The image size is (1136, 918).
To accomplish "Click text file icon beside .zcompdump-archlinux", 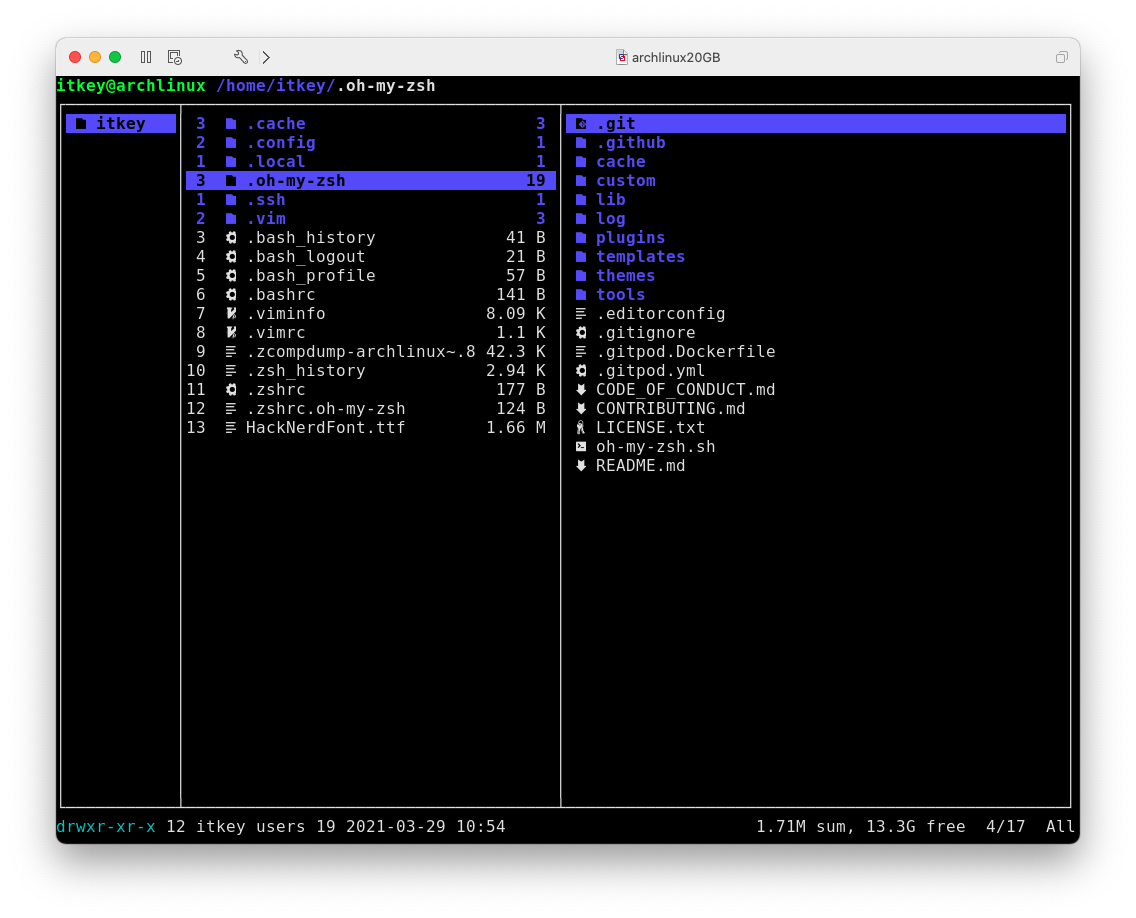I will pyautogui.click(x=231, y=351).
